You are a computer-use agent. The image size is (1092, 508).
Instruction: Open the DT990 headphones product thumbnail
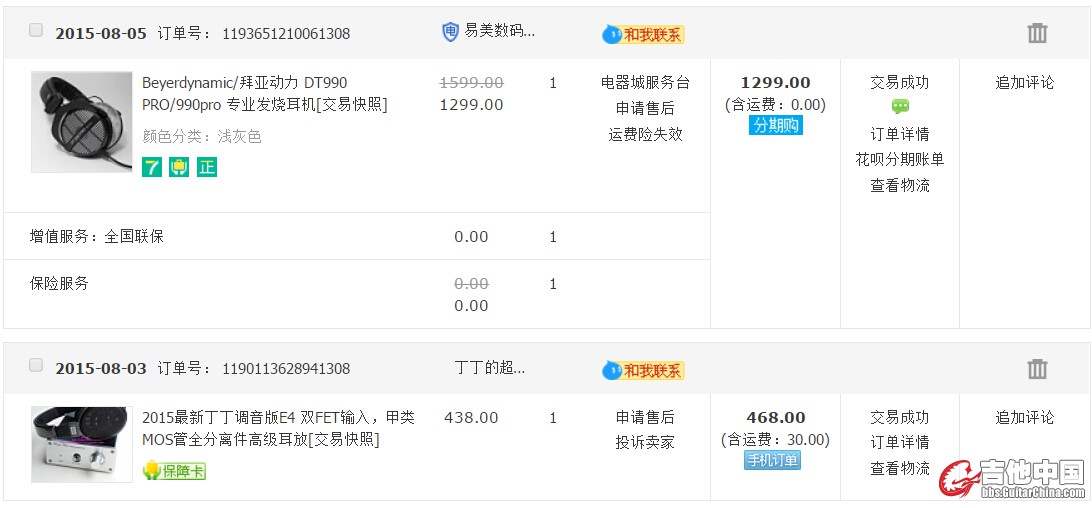(82, 121)
